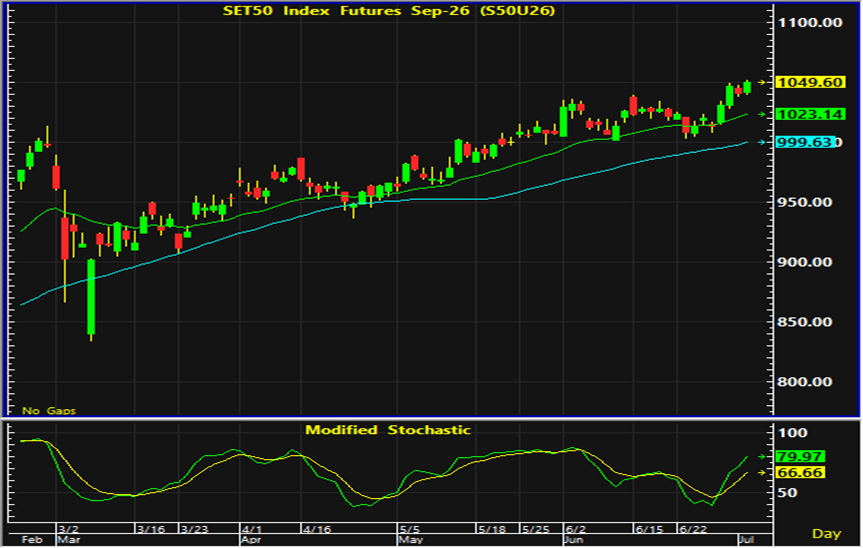Click the 3/23 date marker
Image resolution: width=863 pixels, height=548 pixels.
194,529
